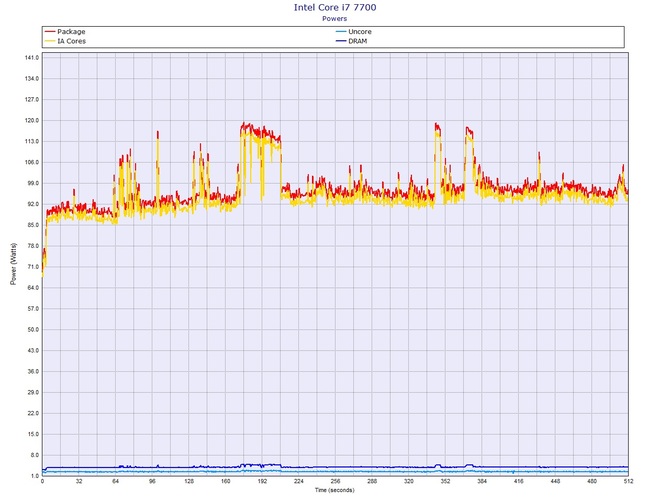
Task: Click the 113.0 y-axis value
Action: coord(32,141)
